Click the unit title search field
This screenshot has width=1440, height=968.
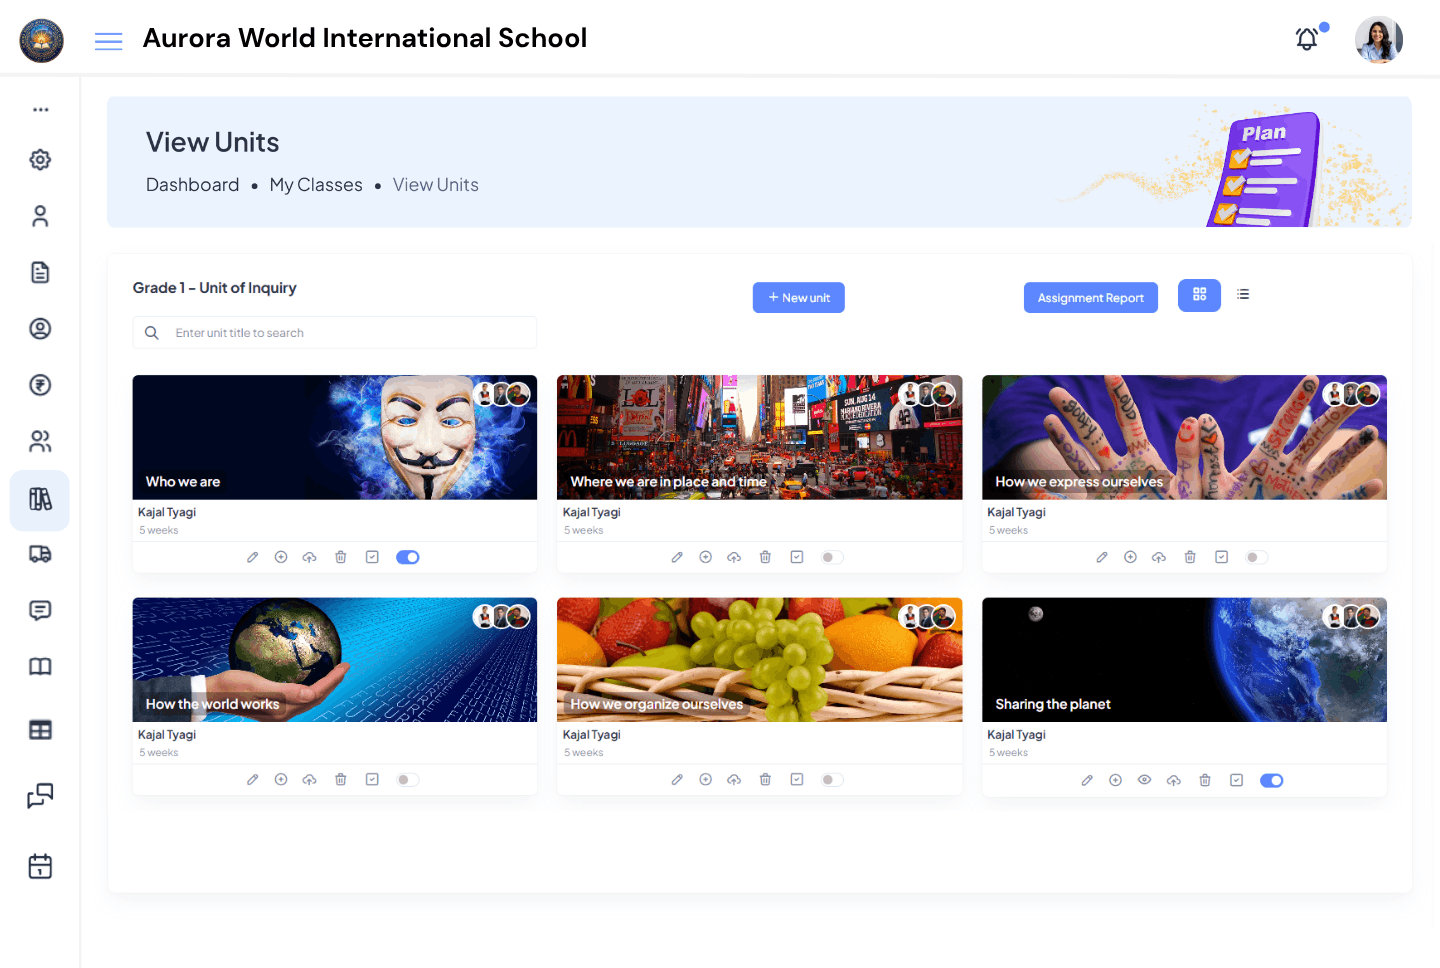pos(334,332)
